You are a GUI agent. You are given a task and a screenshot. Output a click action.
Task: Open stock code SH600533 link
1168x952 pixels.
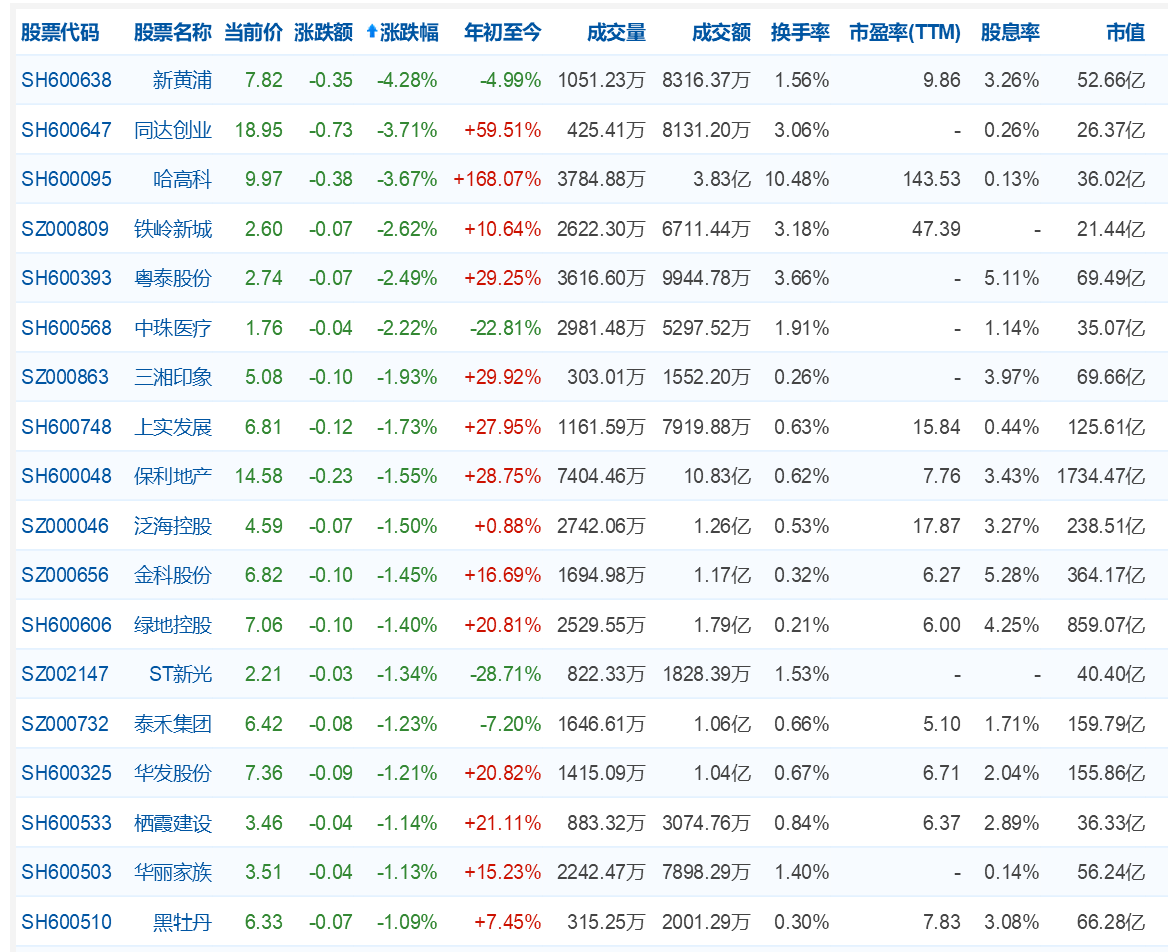(x=66, y=823)
